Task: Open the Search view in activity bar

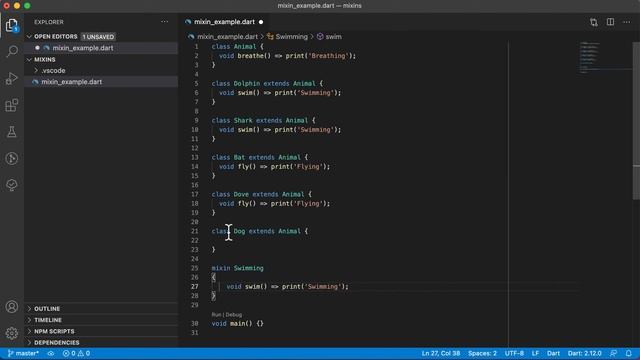Action: (12, 51)
